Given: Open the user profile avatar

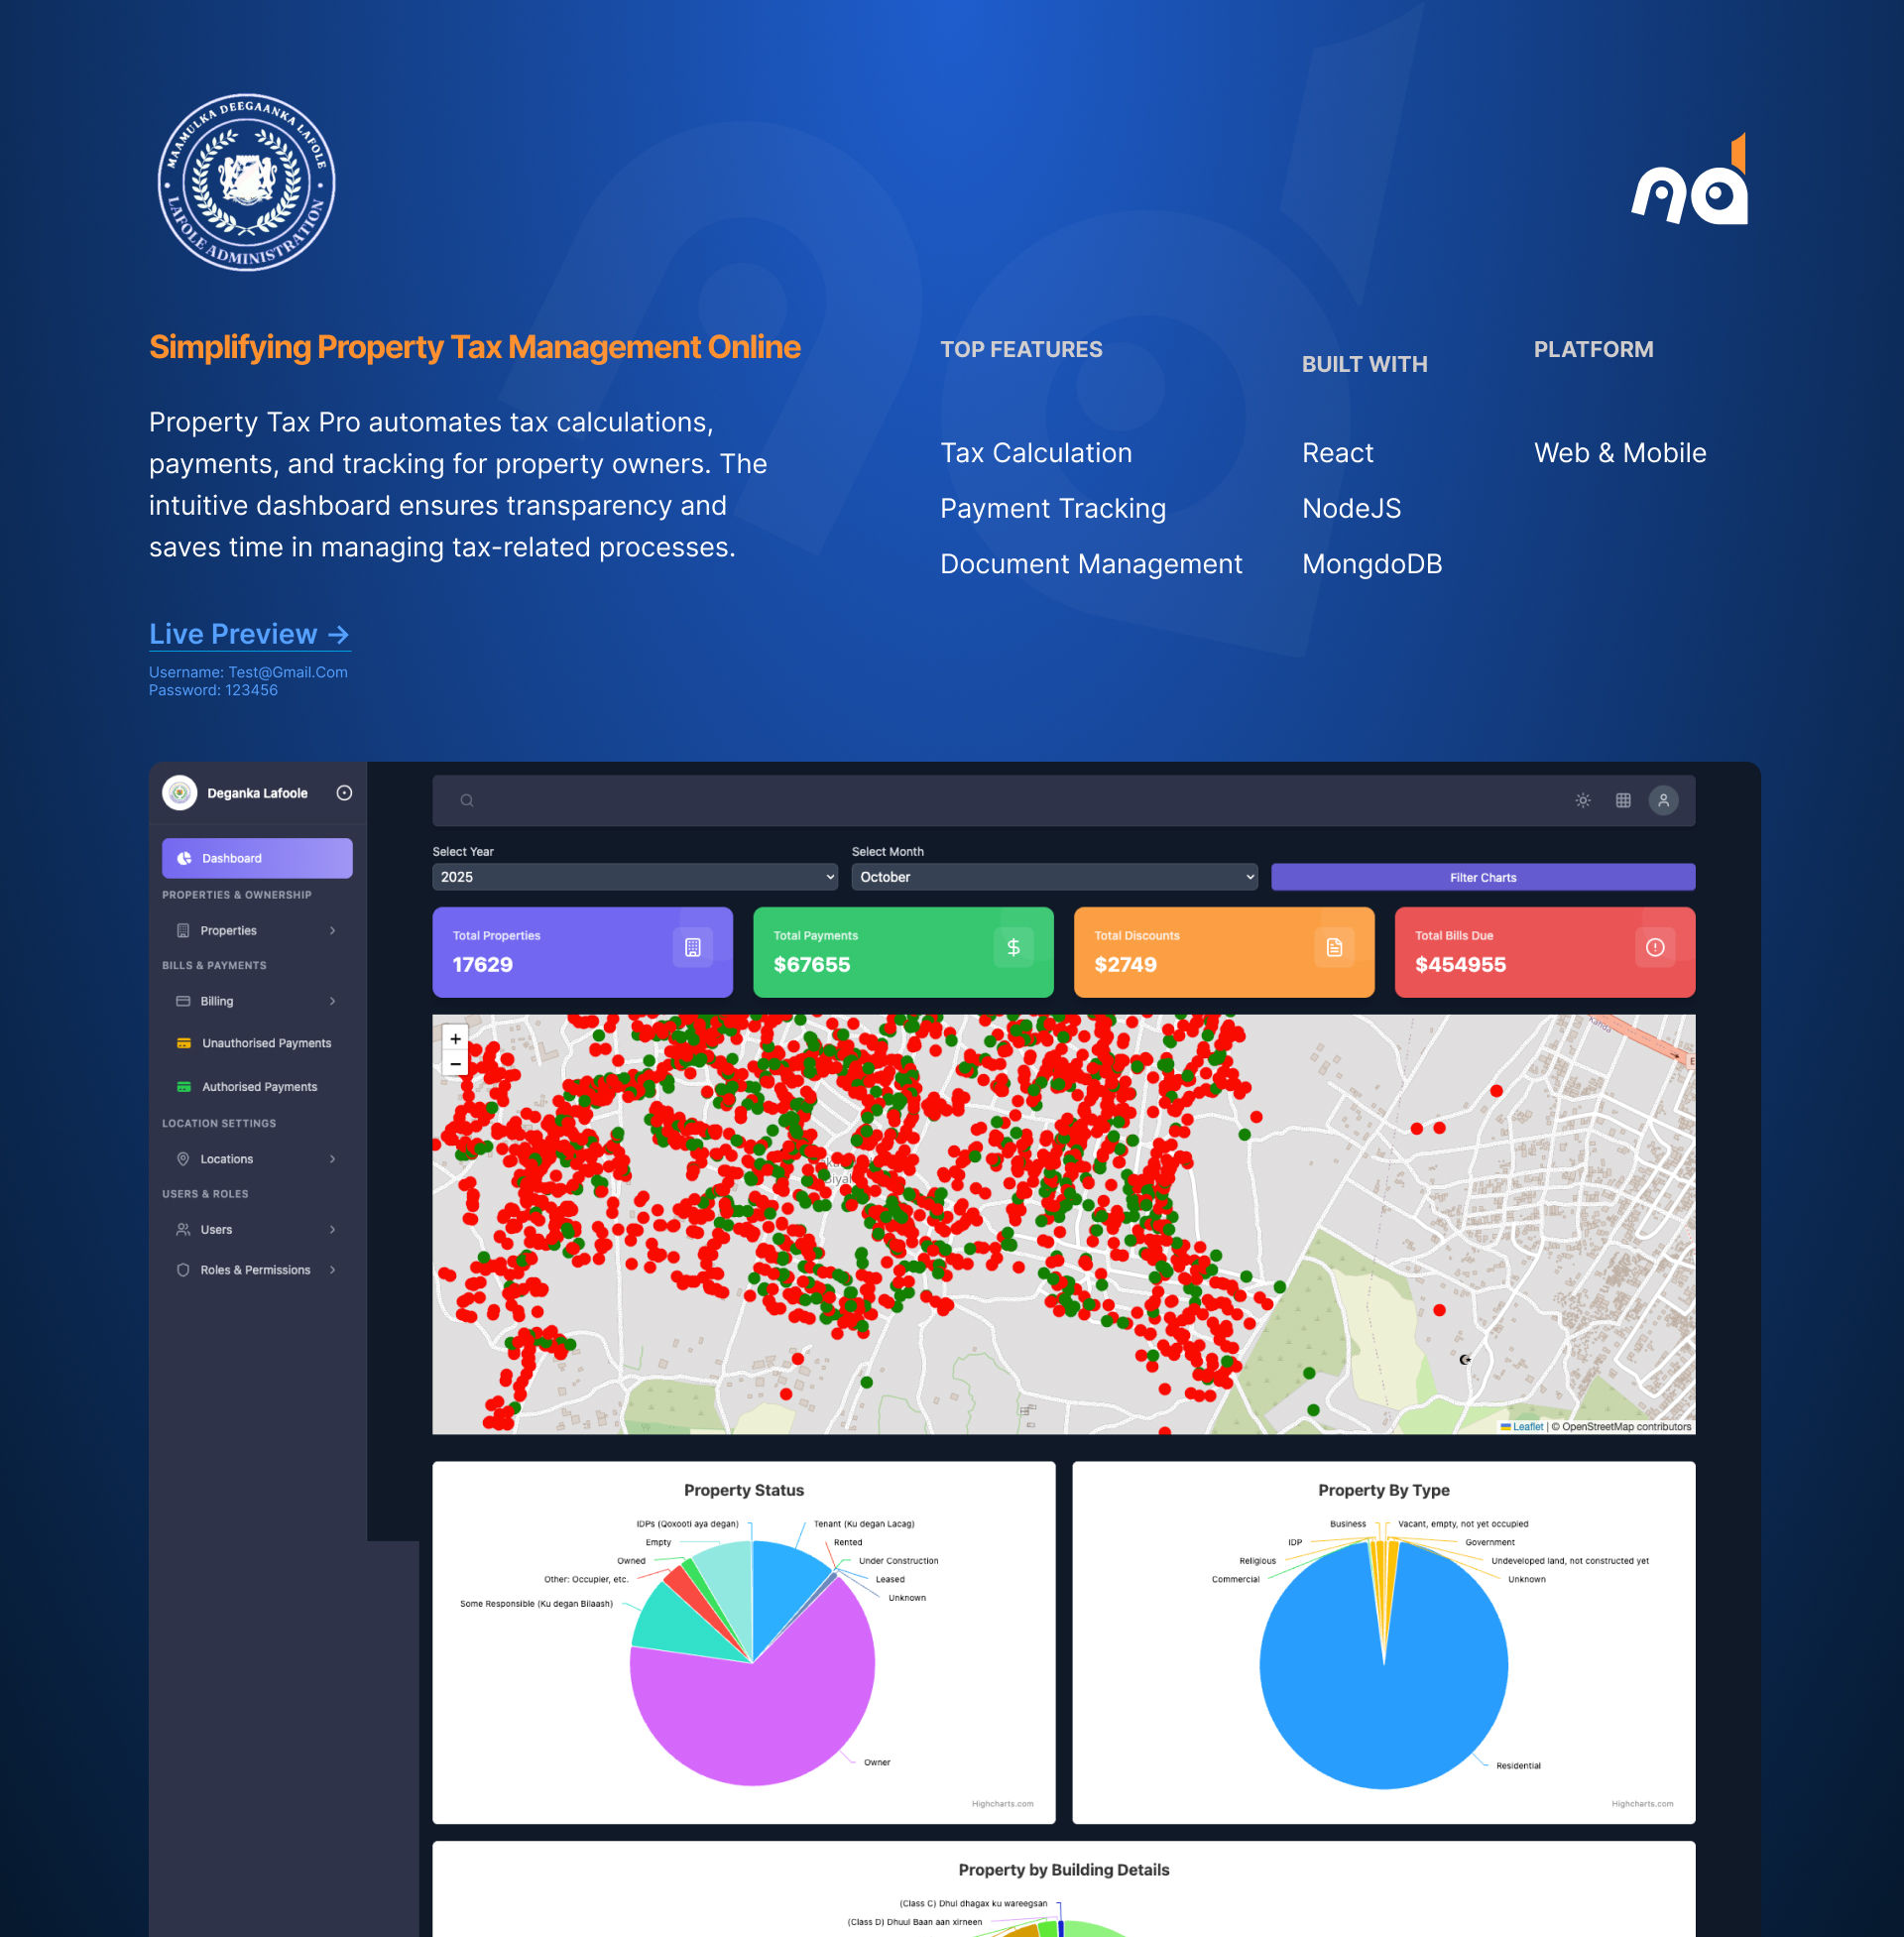Looking at the screenshot, I should [1664, 800].
